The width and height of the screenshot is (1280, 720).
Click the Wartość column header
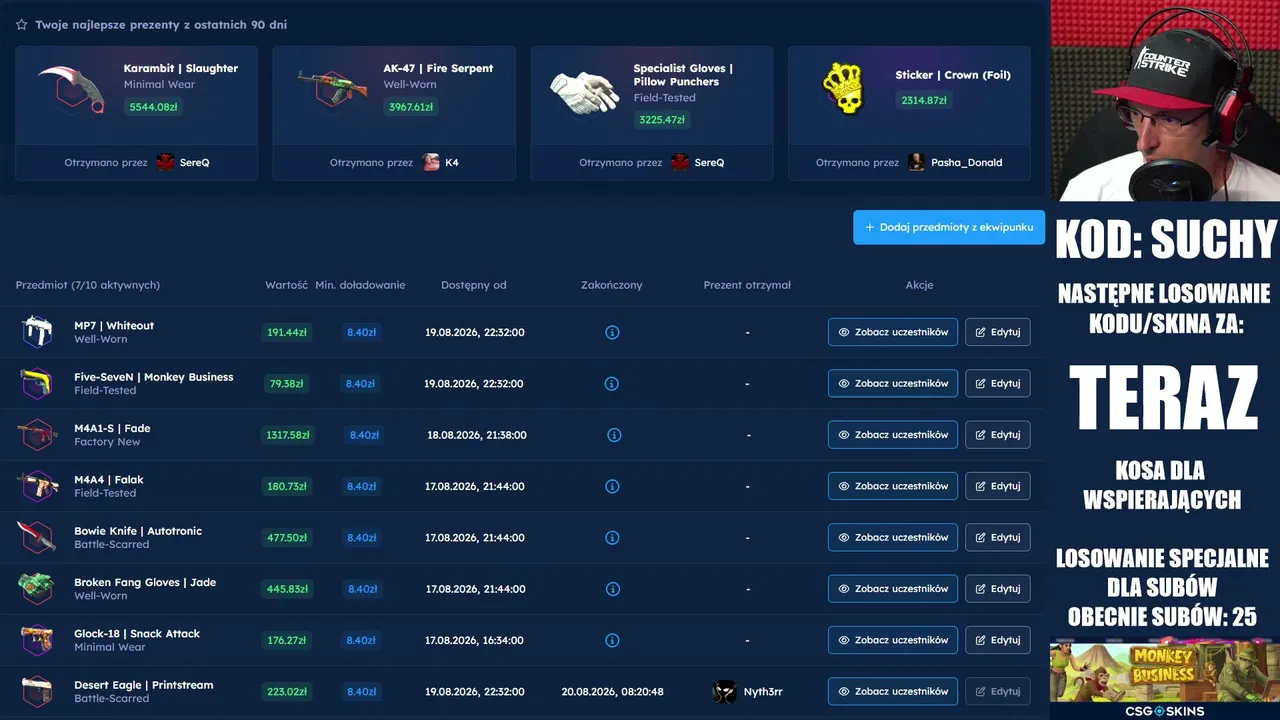(286, 285)
